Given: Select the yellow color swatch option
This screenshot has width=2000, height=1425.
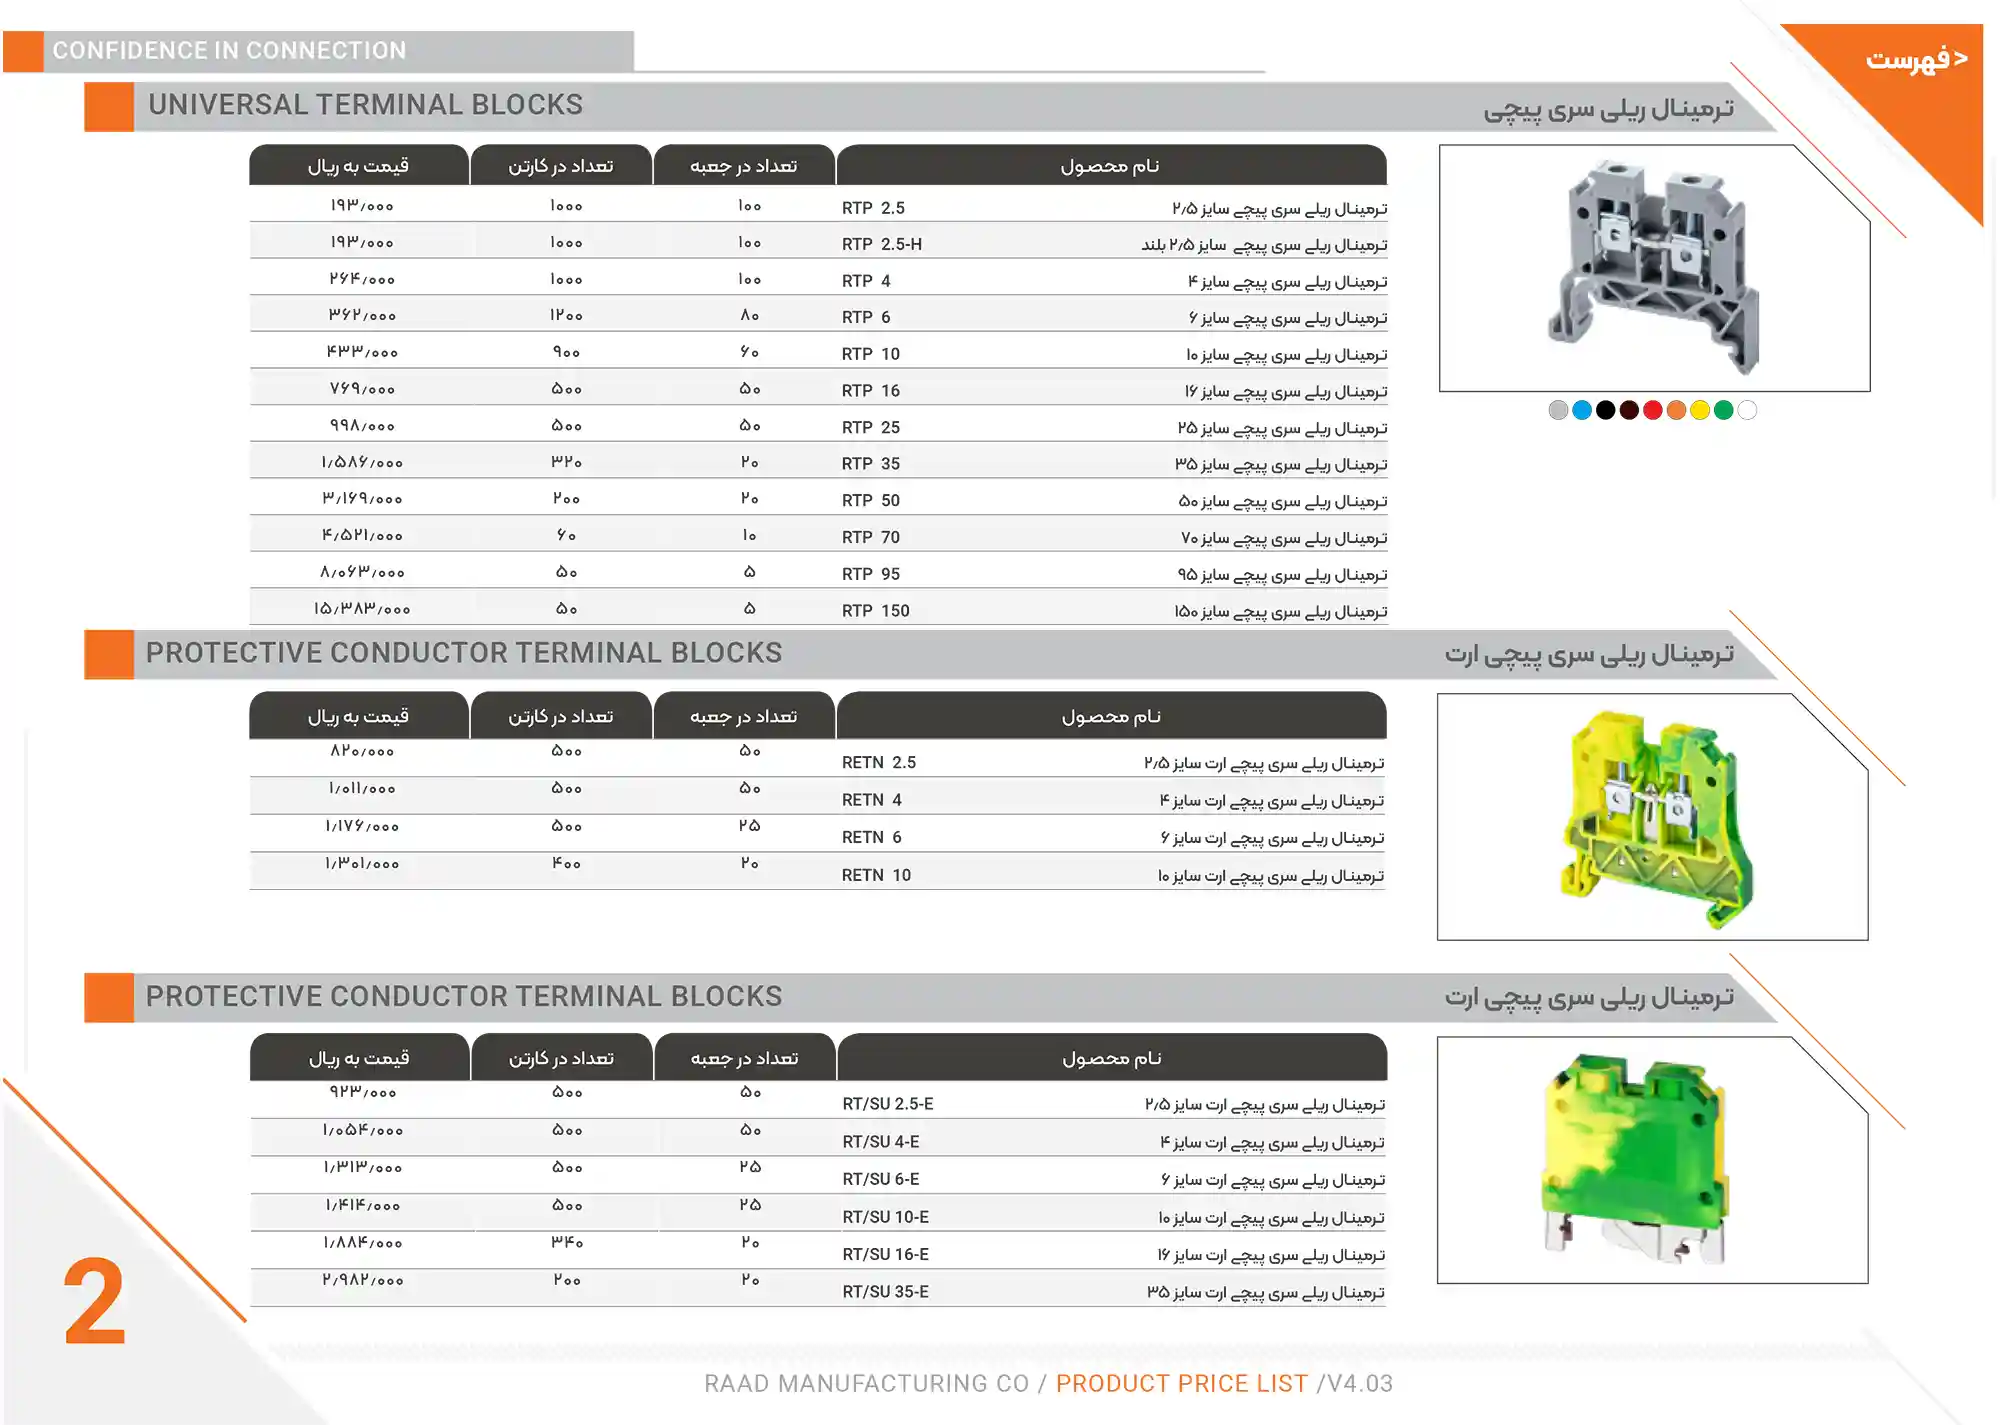Looking at the screenshot, I should click(x=1699, y=409).
